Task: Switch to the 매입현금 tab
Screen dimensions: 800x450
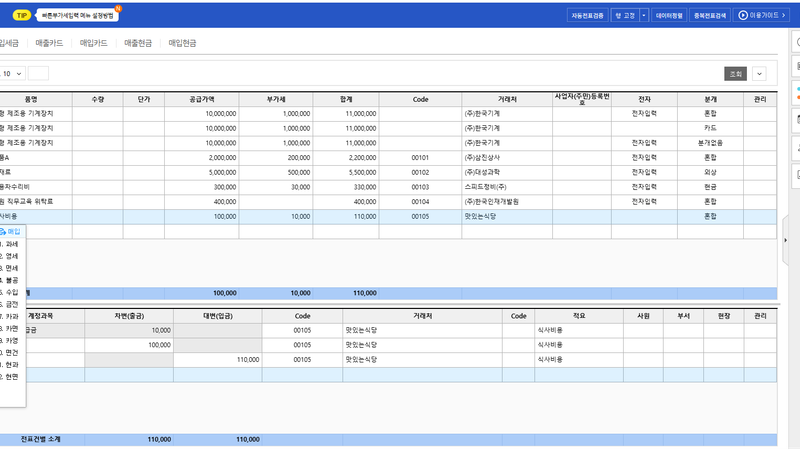Action: click(x=183, y=43)
